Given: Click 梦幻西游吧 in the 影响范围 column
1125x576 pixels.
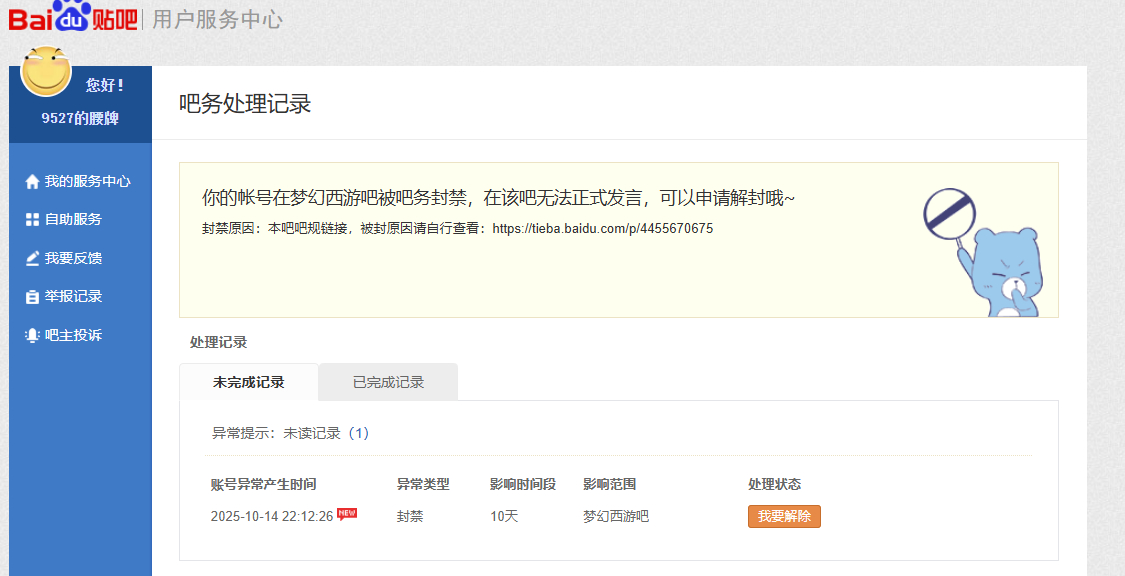Looking at the screenshot, I should tap(616, 517).
